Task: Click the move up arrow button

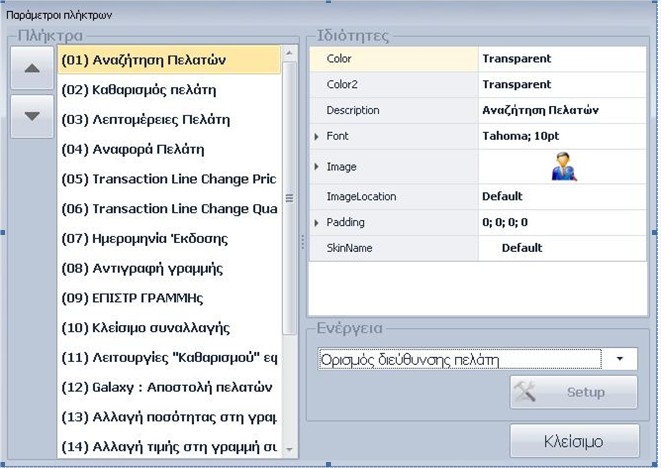Action: coord(32,69)
